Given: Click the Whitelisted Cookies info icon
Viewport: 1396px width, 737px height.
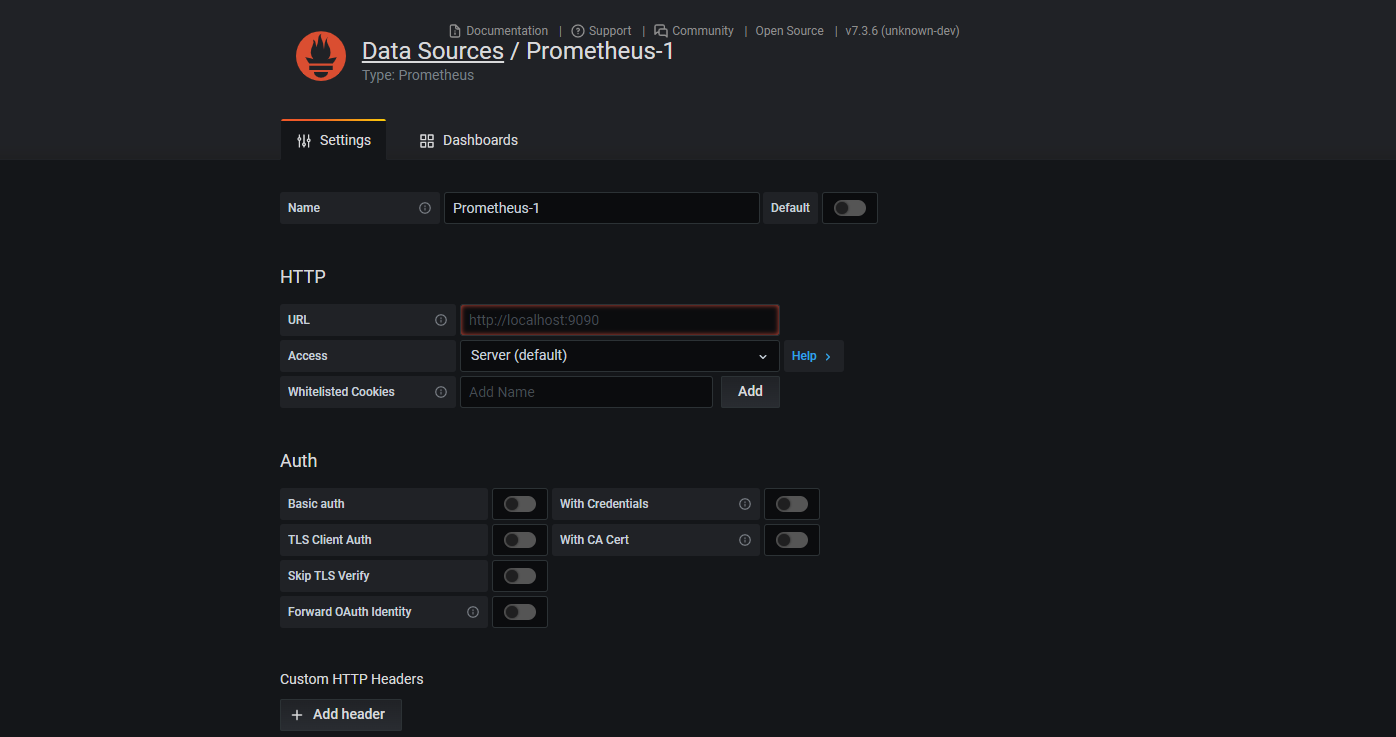Looking at the screenshot, I should tap(441, 392).
